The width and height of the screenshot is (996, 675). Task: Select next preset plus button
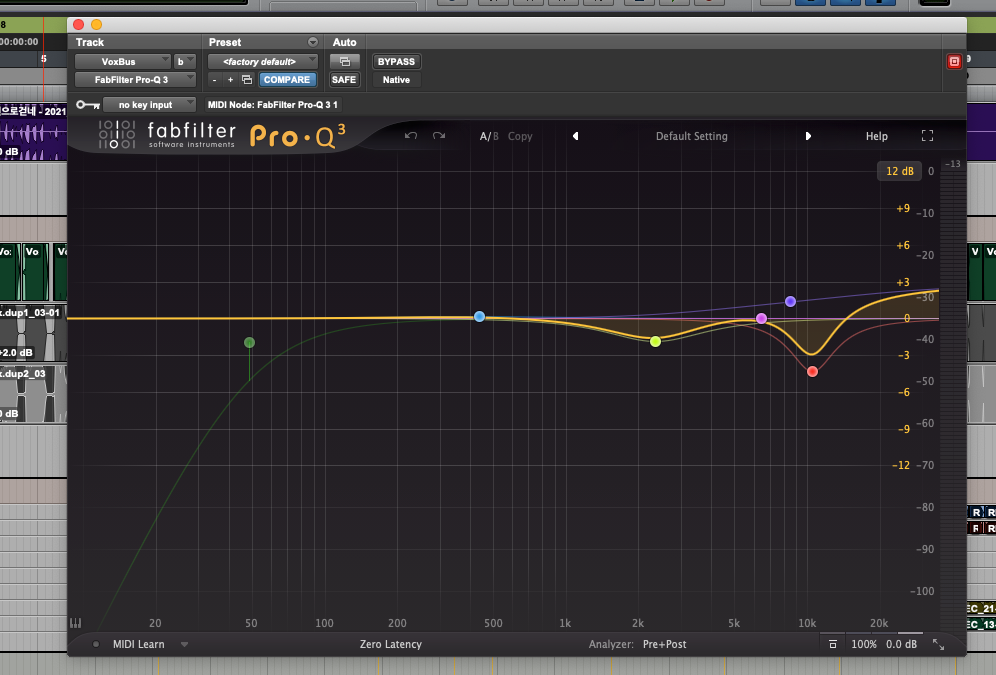[230, 79]
